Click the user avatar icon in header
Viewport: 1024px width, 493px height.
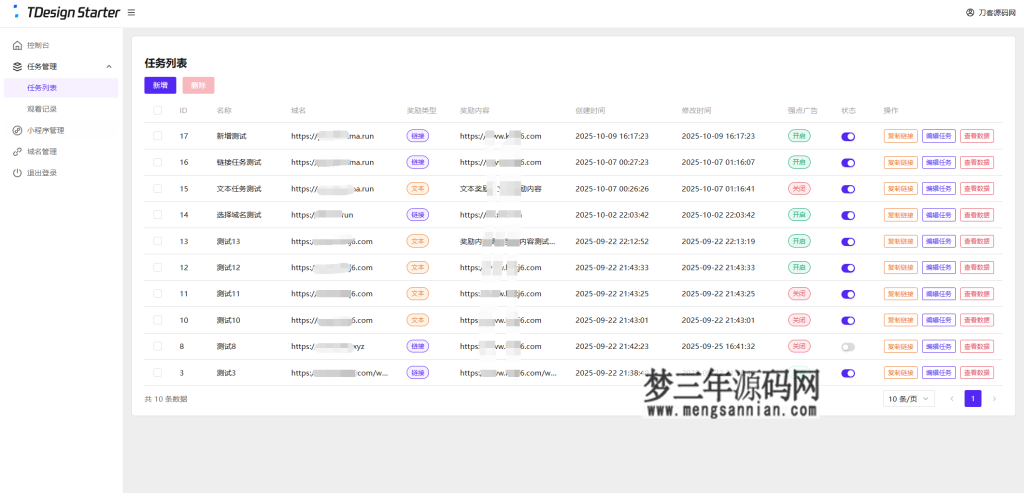coord(970,12)
